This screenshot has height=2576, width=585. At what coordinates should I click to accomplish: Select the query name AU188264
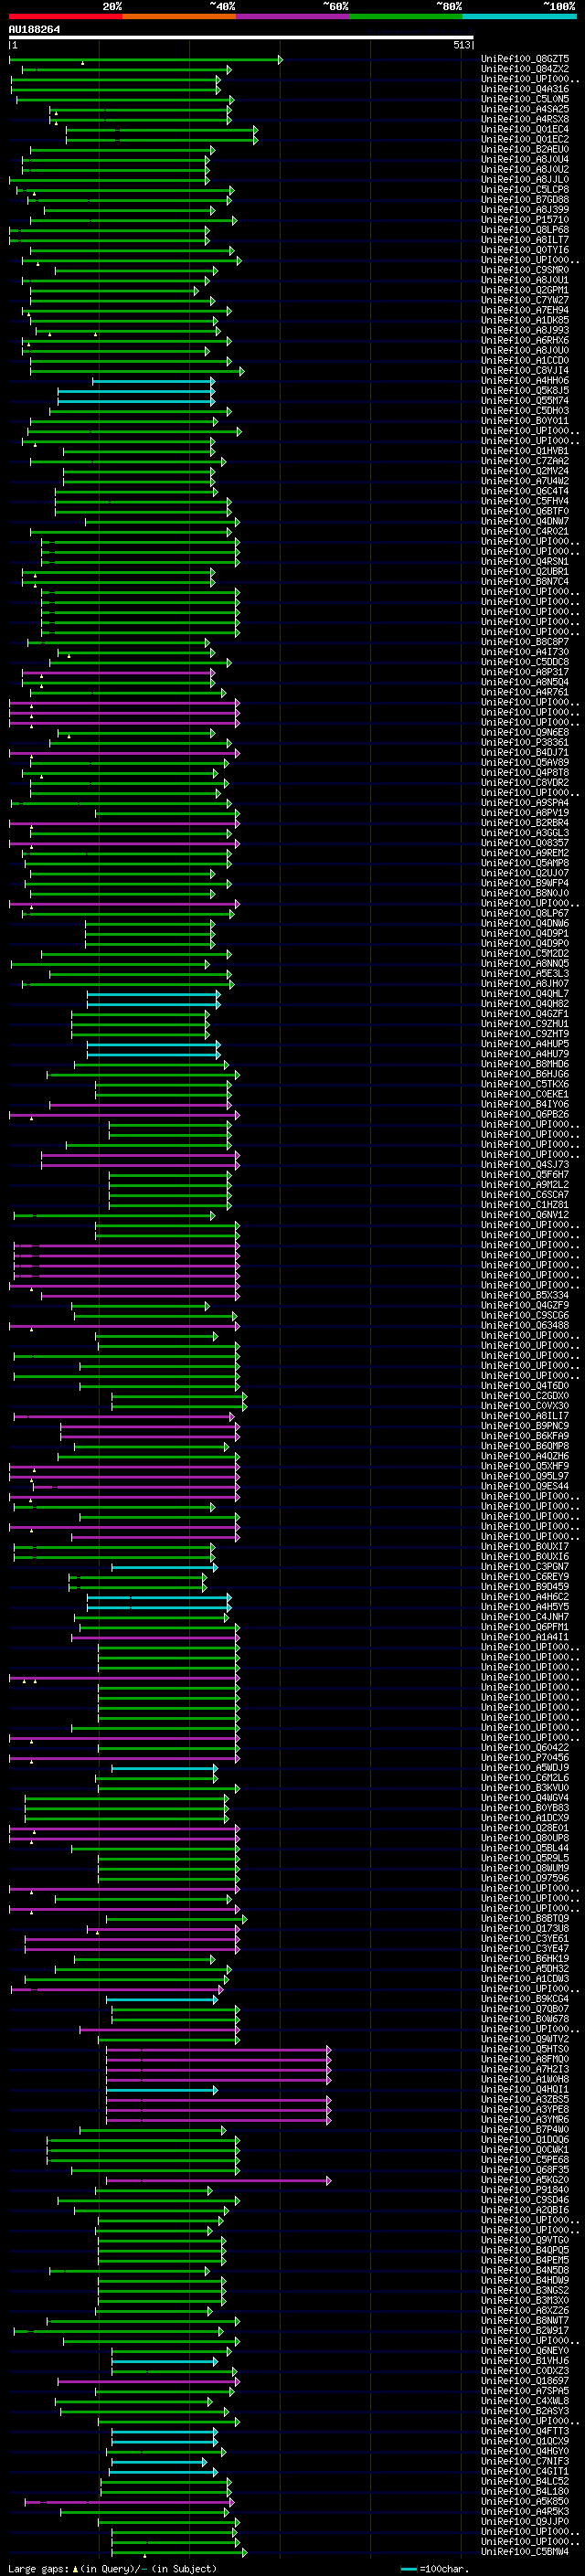[x=34, y=29]
